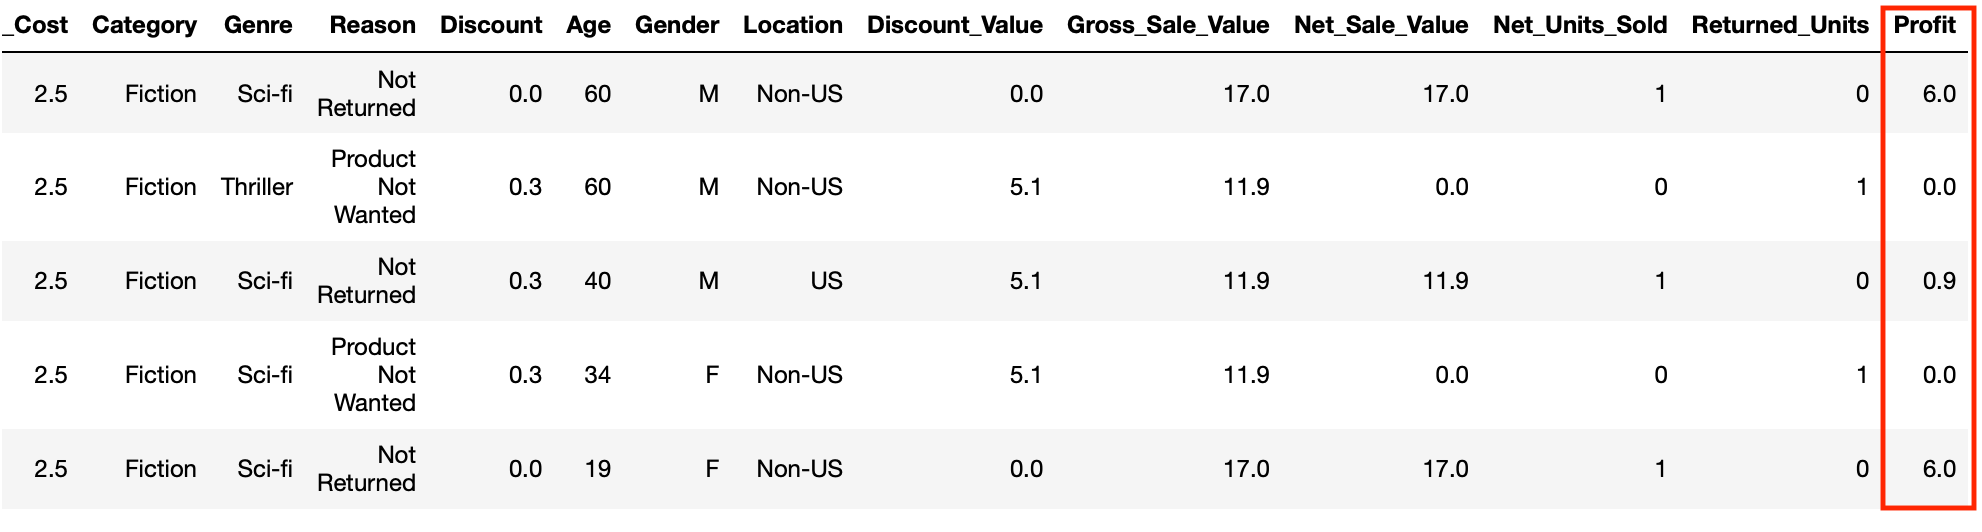Click the Profit column header
The height and width of the screenshot is (532, 1982).
pos(1924,25)
